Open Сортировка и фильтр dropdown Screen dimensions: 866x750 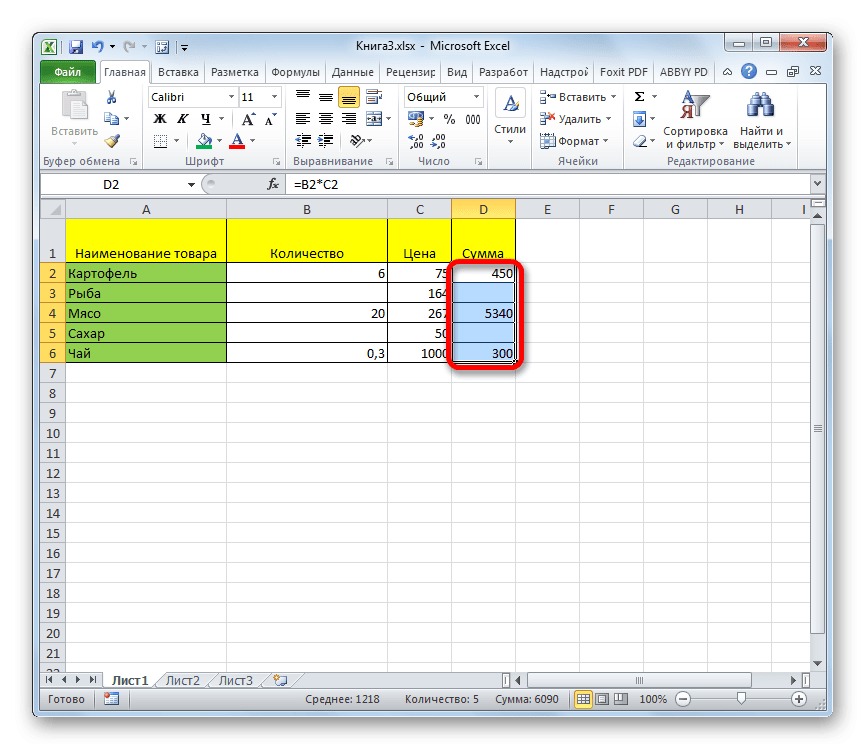click(695, 120)
